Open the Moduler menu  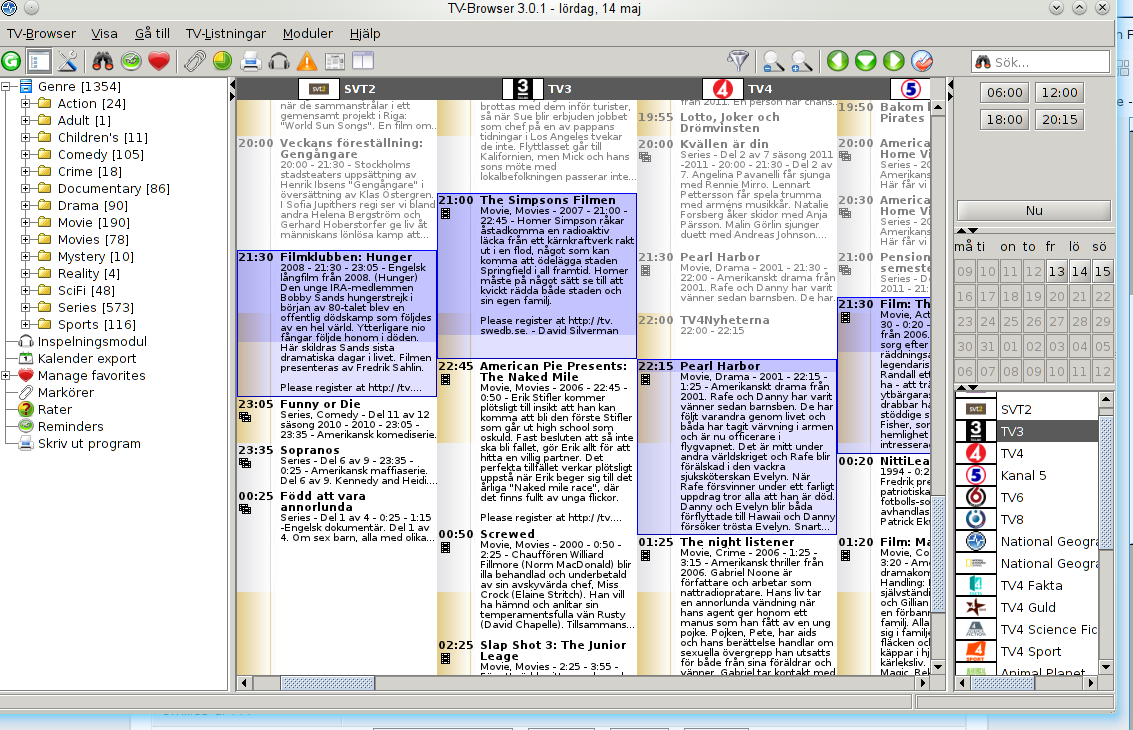coord(308,33)
